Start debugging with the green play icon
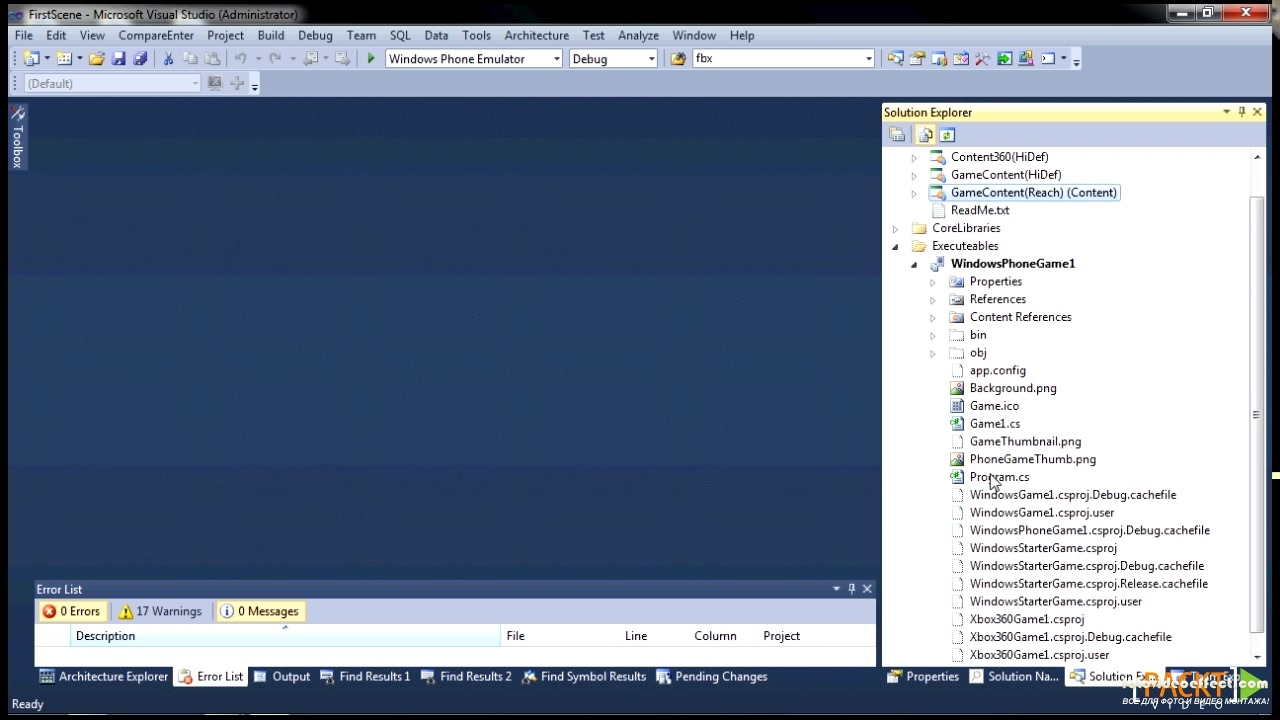The width and height of the screenshot is (1280, 720). point(371,59)
